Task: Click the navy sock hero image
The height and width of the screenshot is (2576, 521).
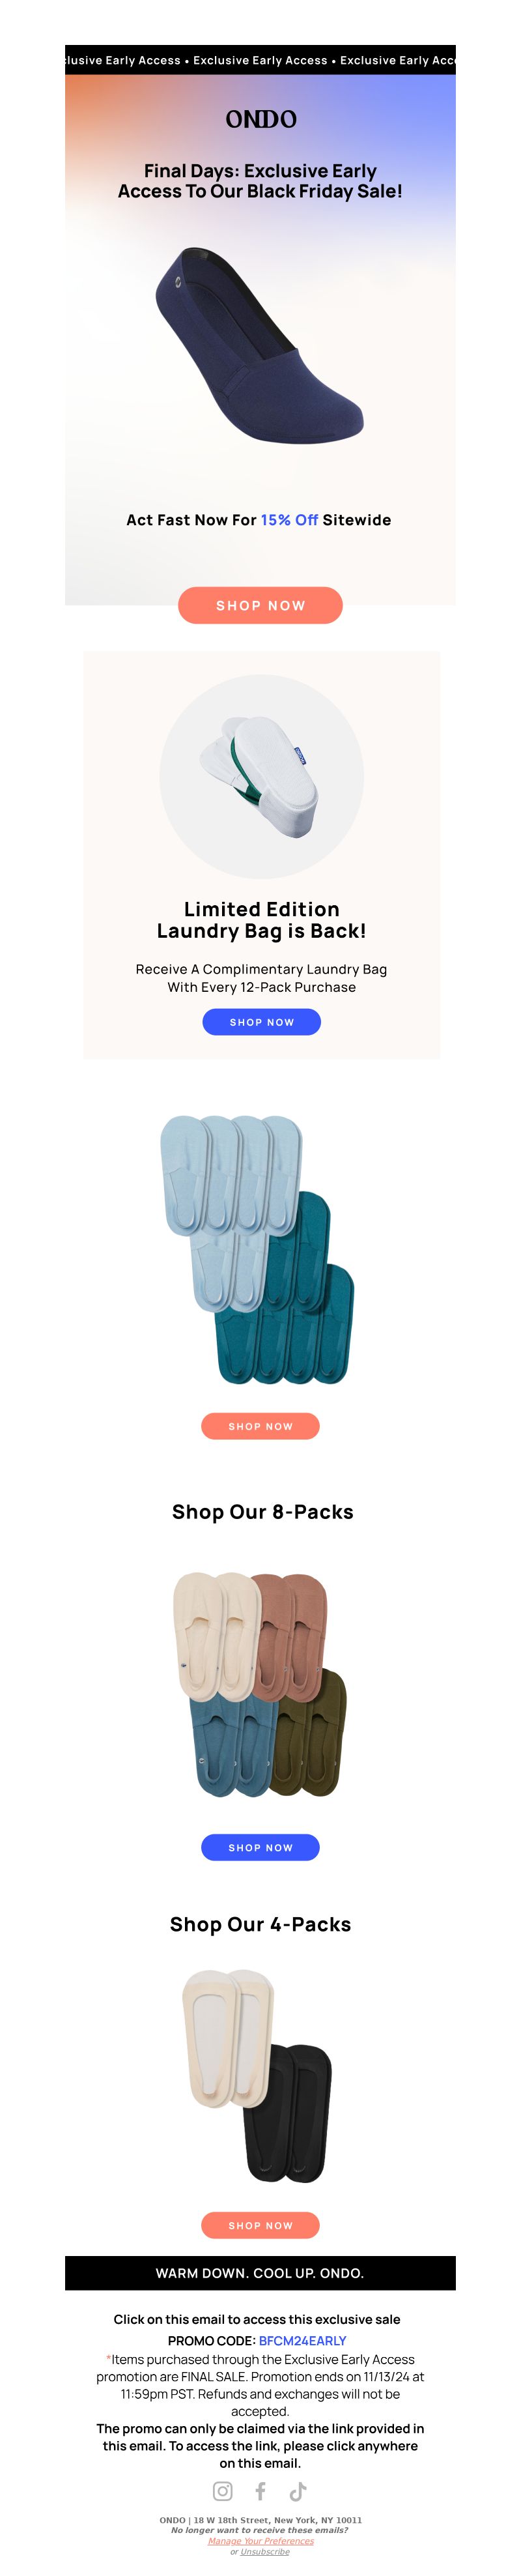Action: pyautogui.click(x=259, y=345)
